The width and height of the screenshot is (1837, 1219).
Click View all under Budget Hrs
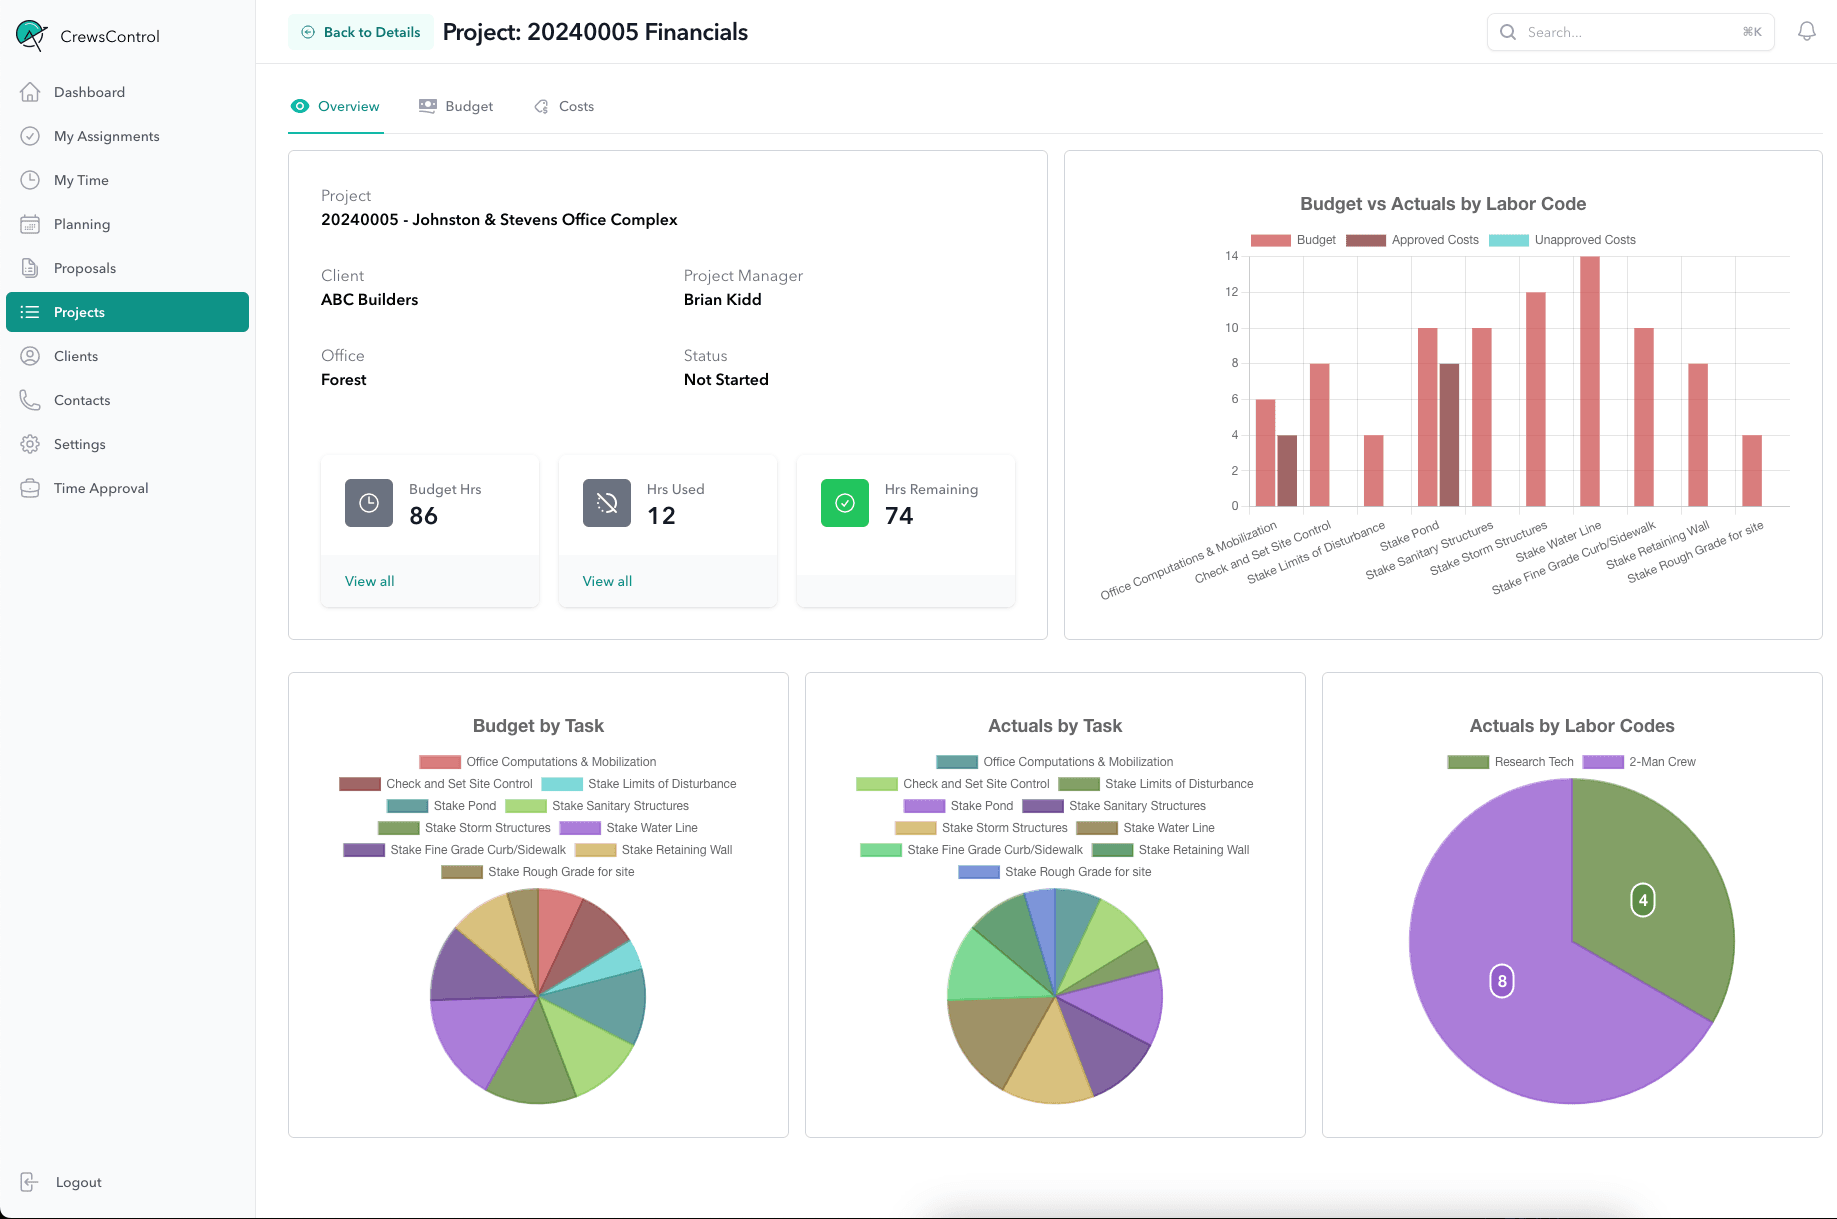pyautogui.click(x=369, y=581)
